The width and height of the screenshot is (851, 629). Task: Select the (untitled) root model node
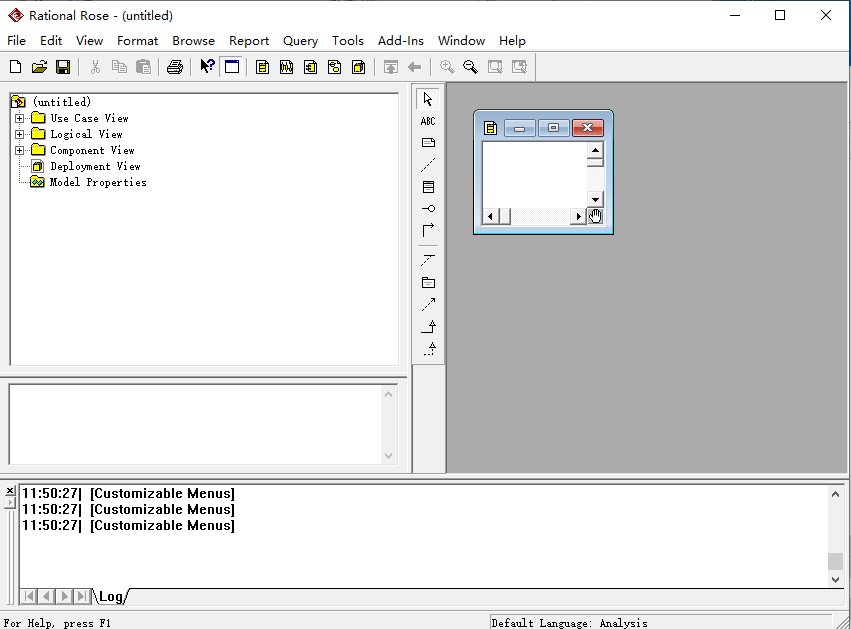pos(61,101)
